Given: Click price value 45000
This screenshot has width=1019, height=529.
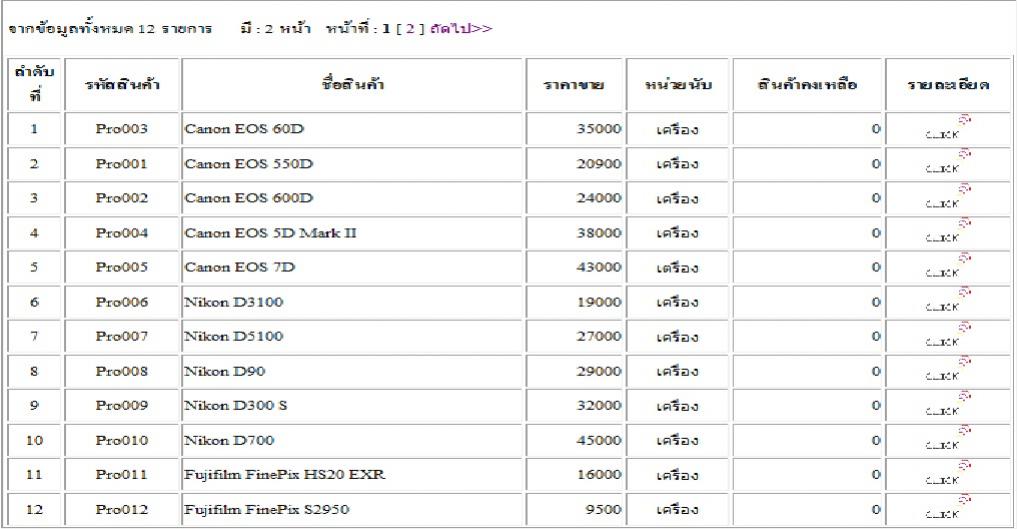Looking at the screenshot, I should tap(599, 441).
